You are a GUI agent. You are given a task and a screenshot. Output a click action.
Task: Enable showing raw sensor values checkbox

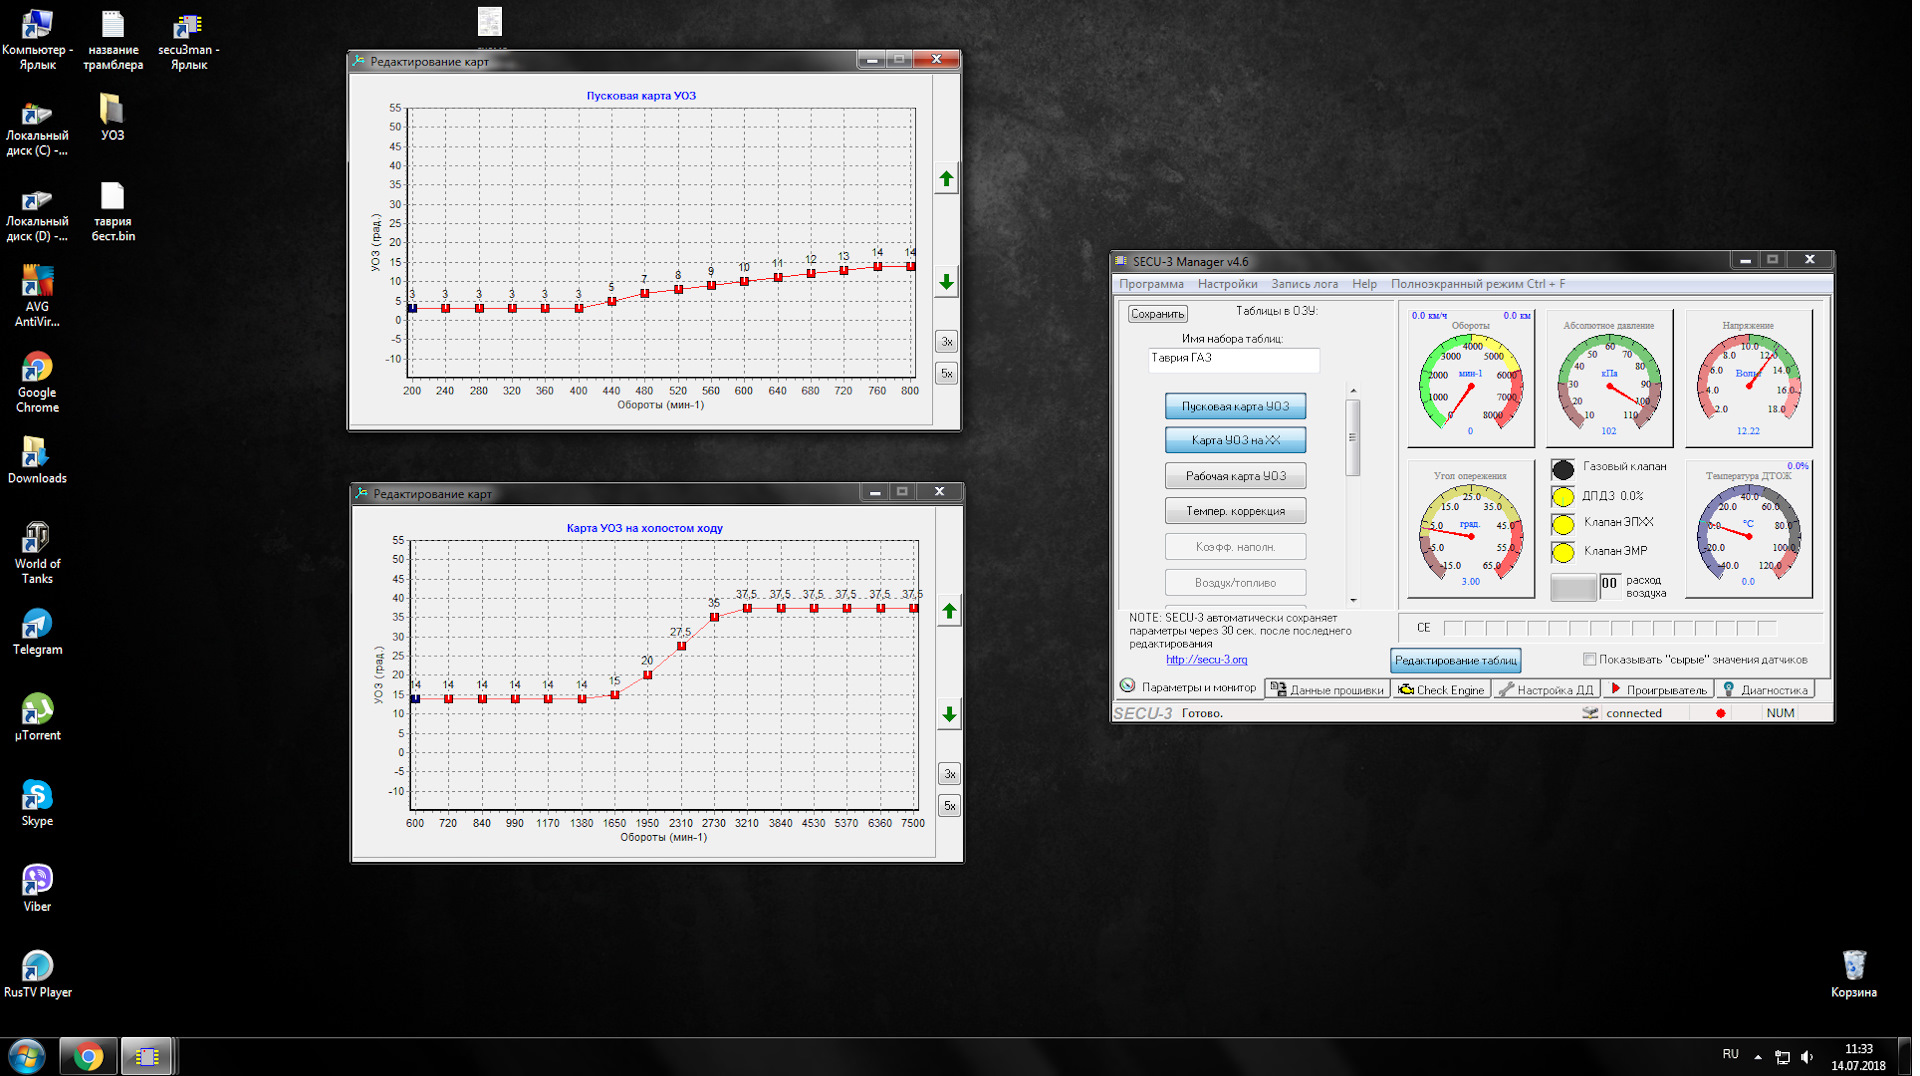[1589, 659]
